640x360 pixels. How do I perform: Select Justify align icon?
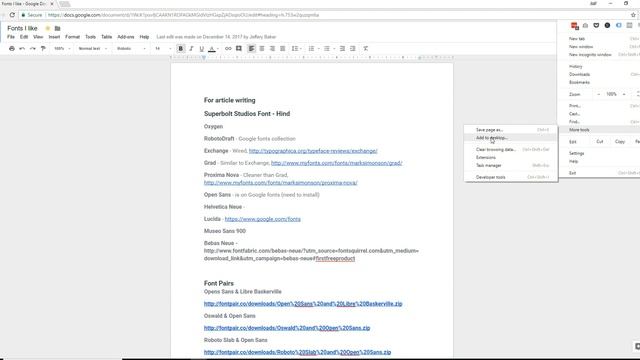pos(282,49)
